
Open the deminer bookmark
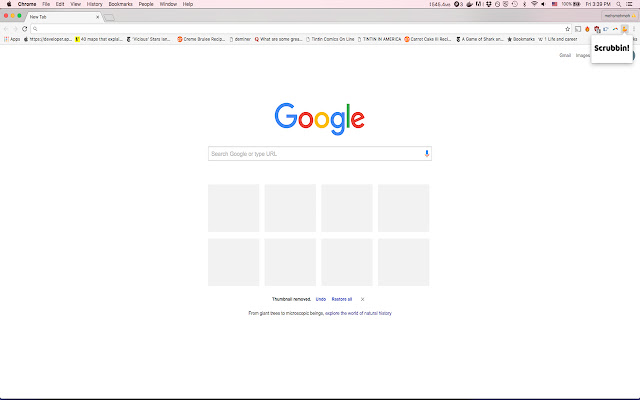(x=240, y=39)
